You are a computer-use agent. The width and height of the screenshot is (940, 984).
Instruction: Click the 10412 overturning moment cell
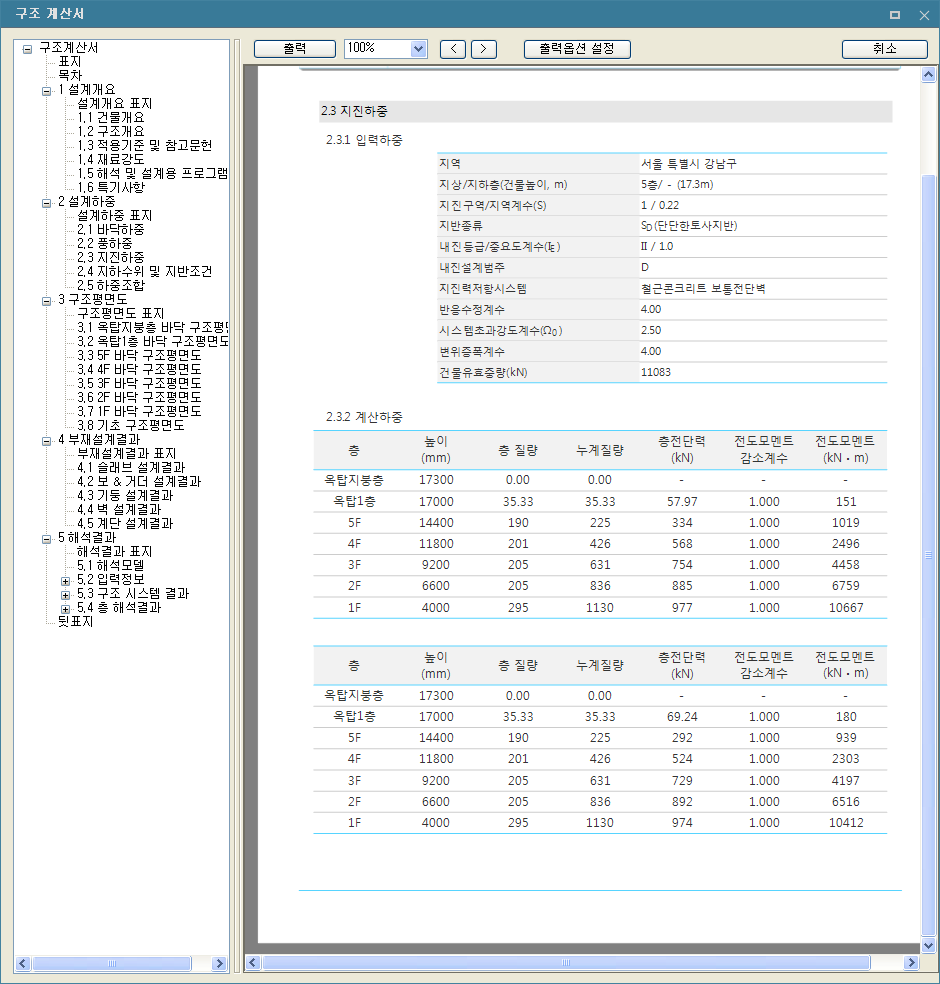tap(846, 823)
